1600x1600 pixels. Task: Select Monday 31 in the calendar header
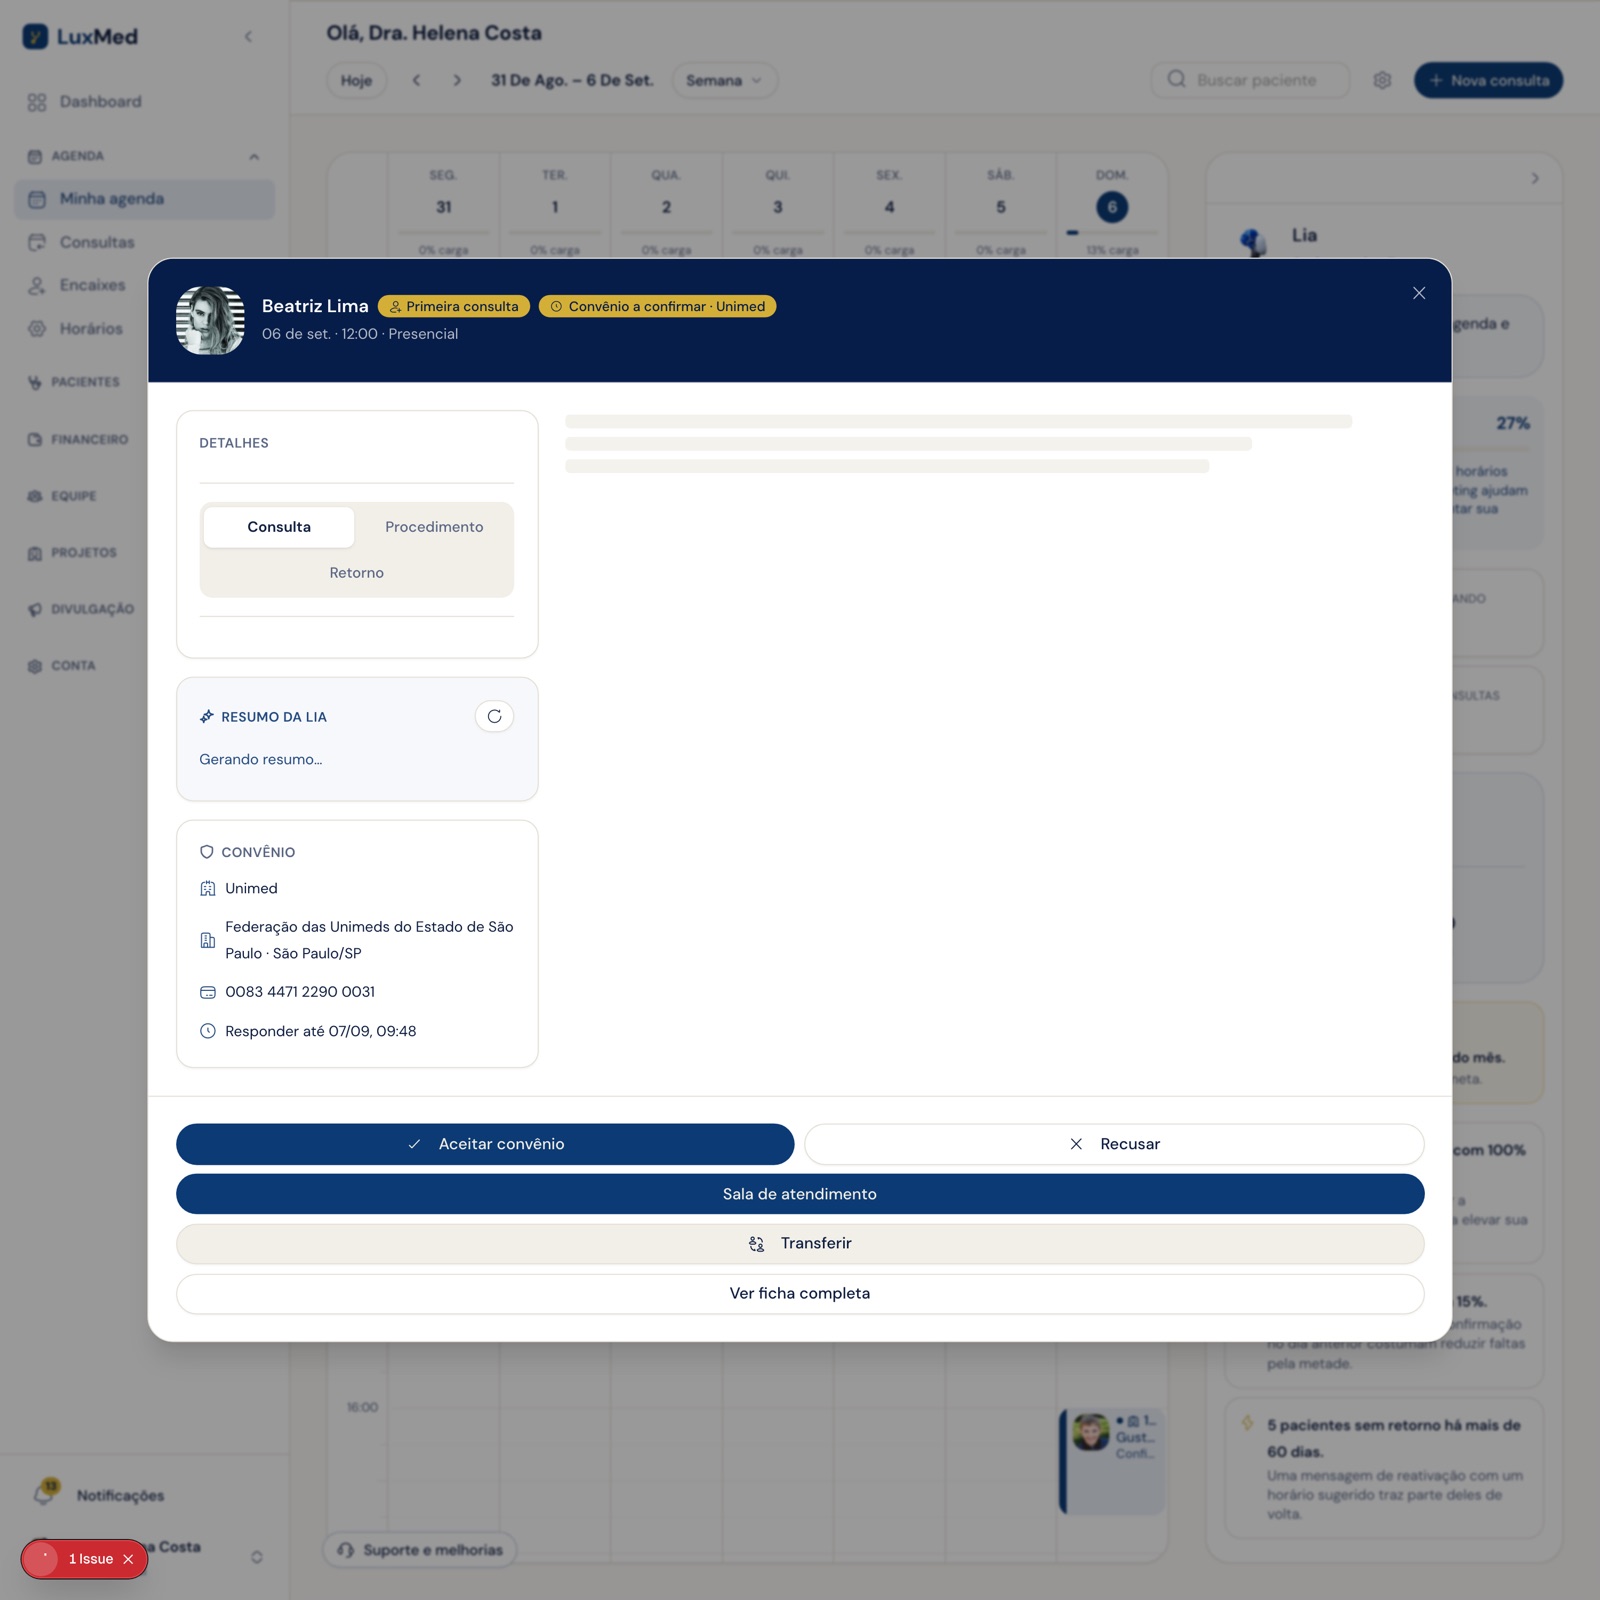click(x=444, y=207)
